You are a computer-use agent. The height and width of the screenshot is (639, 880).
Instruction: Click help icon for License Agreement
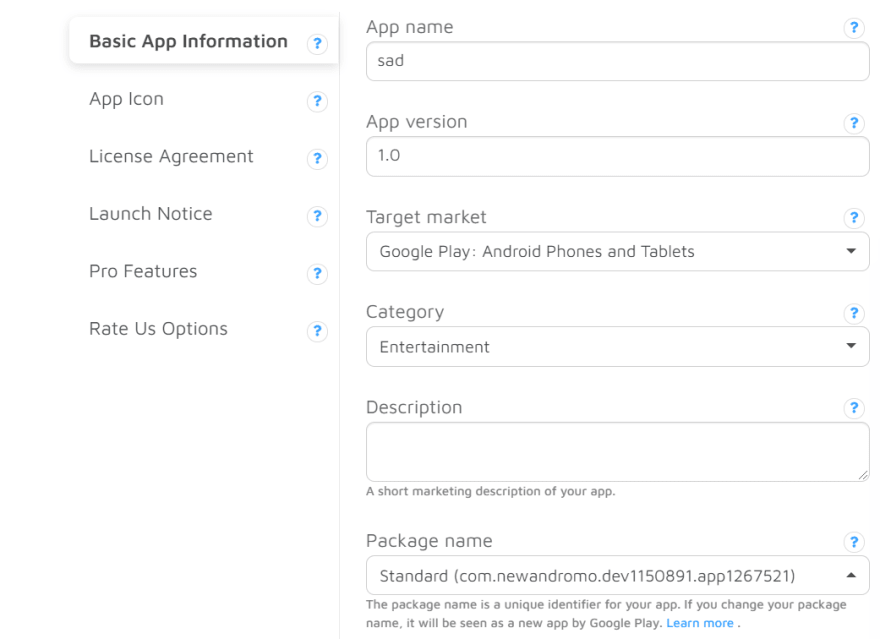[x=317, y=159]
